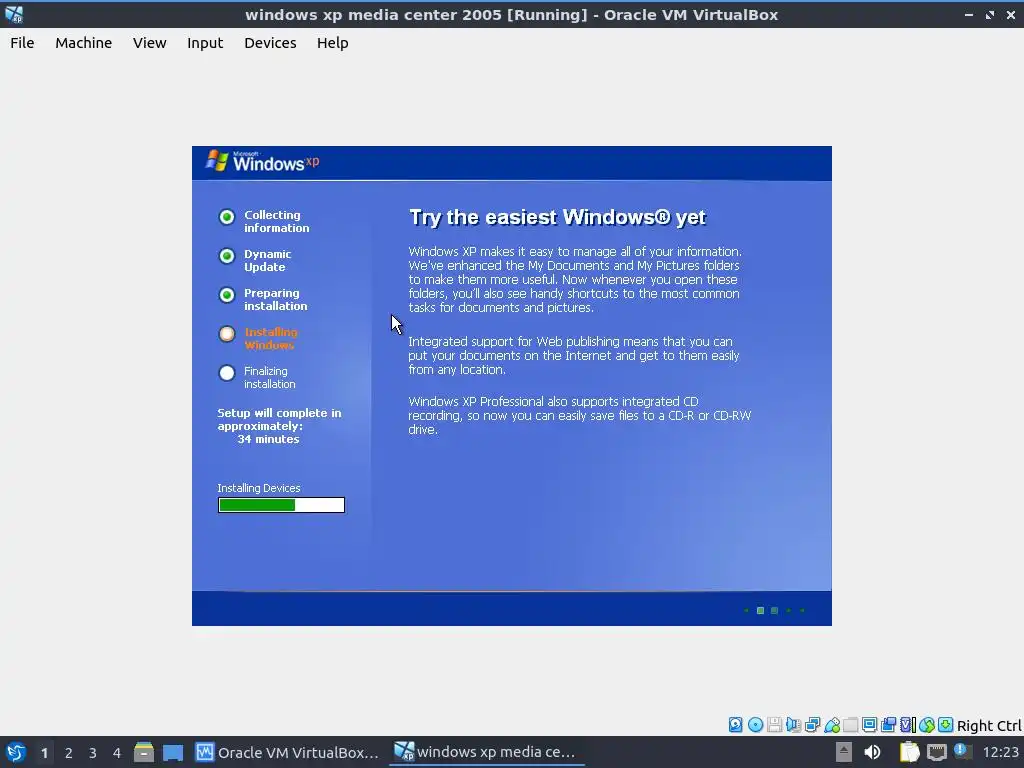Image resolution: width=1024 pixels, height=768 pixels.
Task: Click the audio status icon in VirtualBox
Action: click(x=793, y=725)
